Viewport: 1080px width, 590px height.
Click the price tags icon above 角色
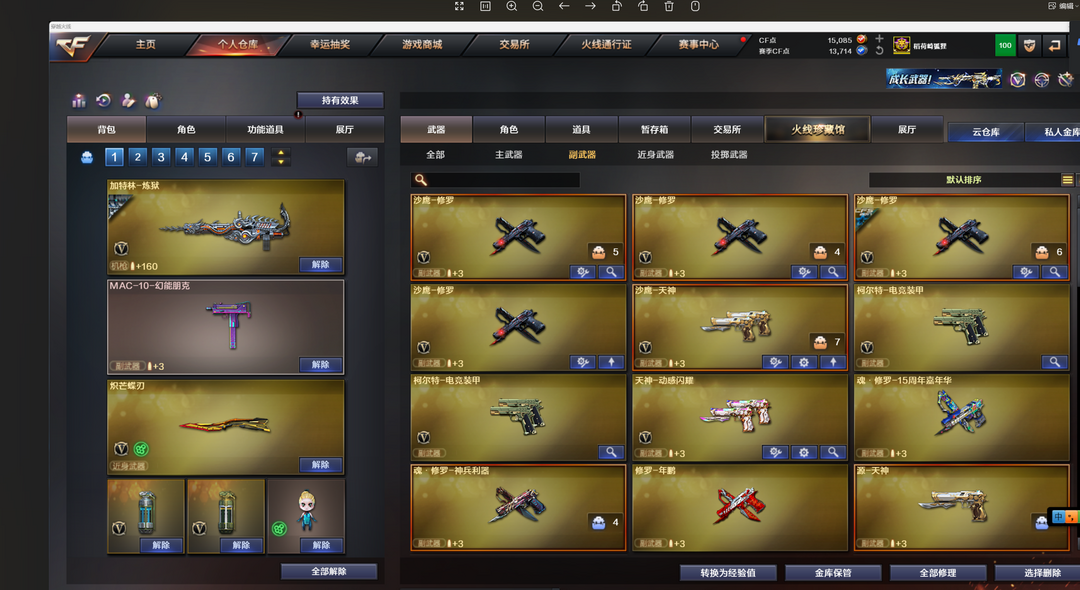click(153, 101)
